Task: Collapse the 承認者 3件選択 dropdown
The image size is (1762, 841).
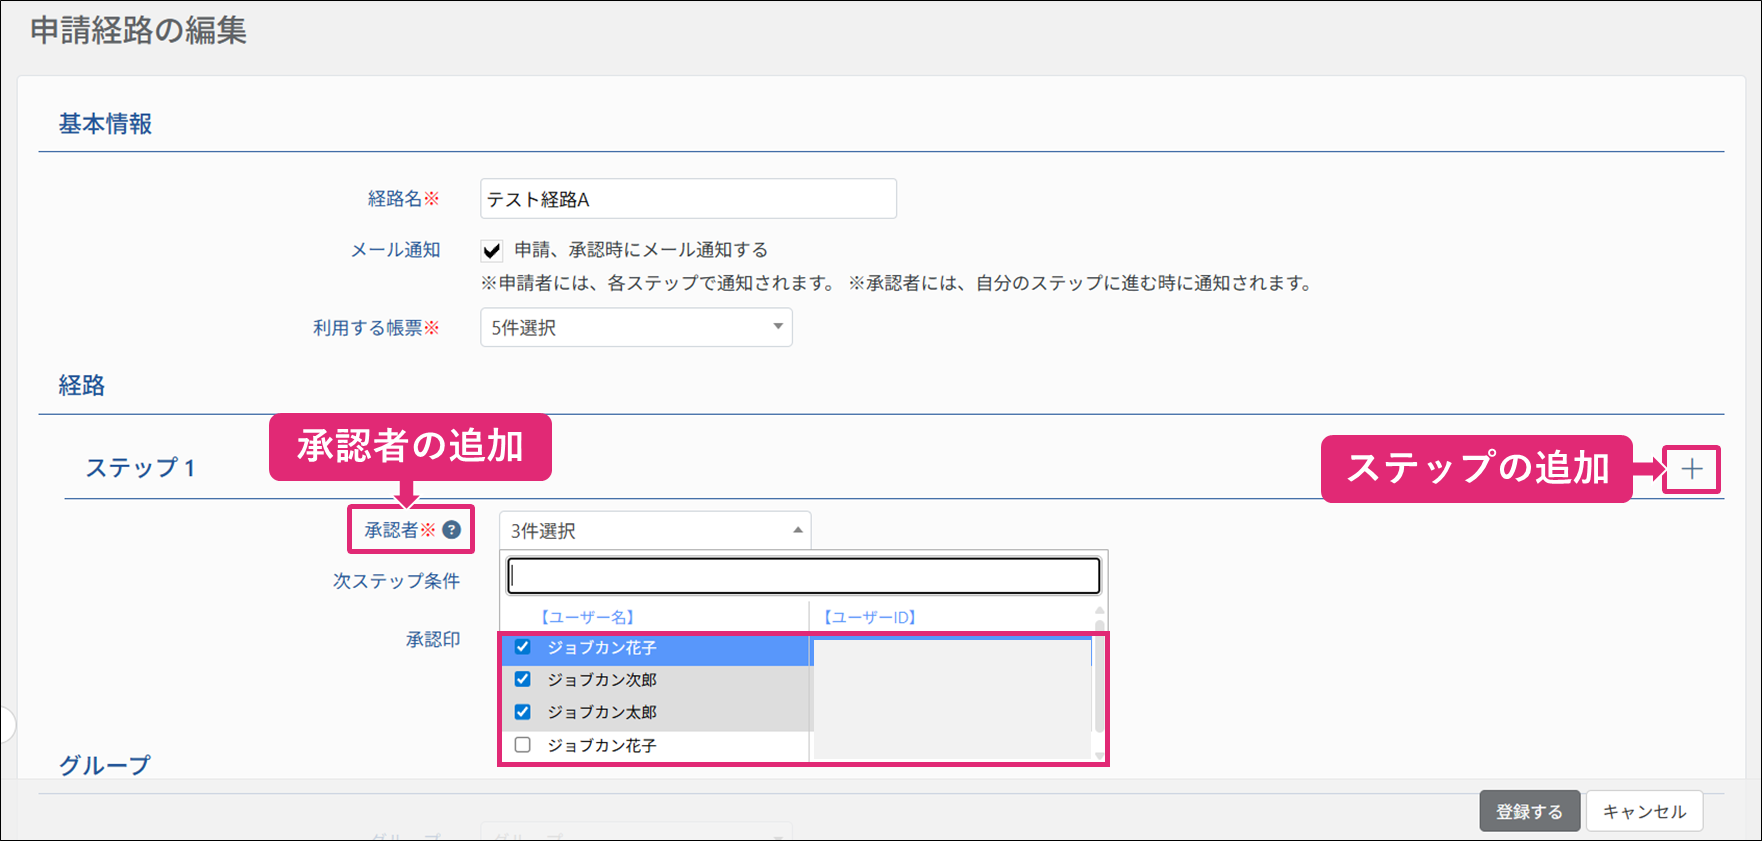Action: (655, 531)
